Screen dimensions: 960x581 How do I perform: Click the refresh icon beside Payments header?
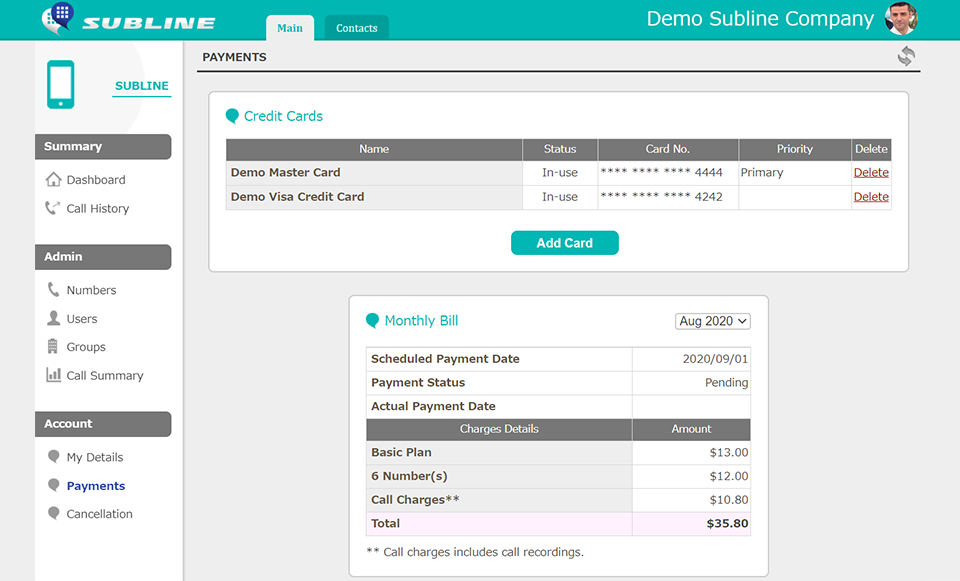pyautogui.click(x=906, y=57)
